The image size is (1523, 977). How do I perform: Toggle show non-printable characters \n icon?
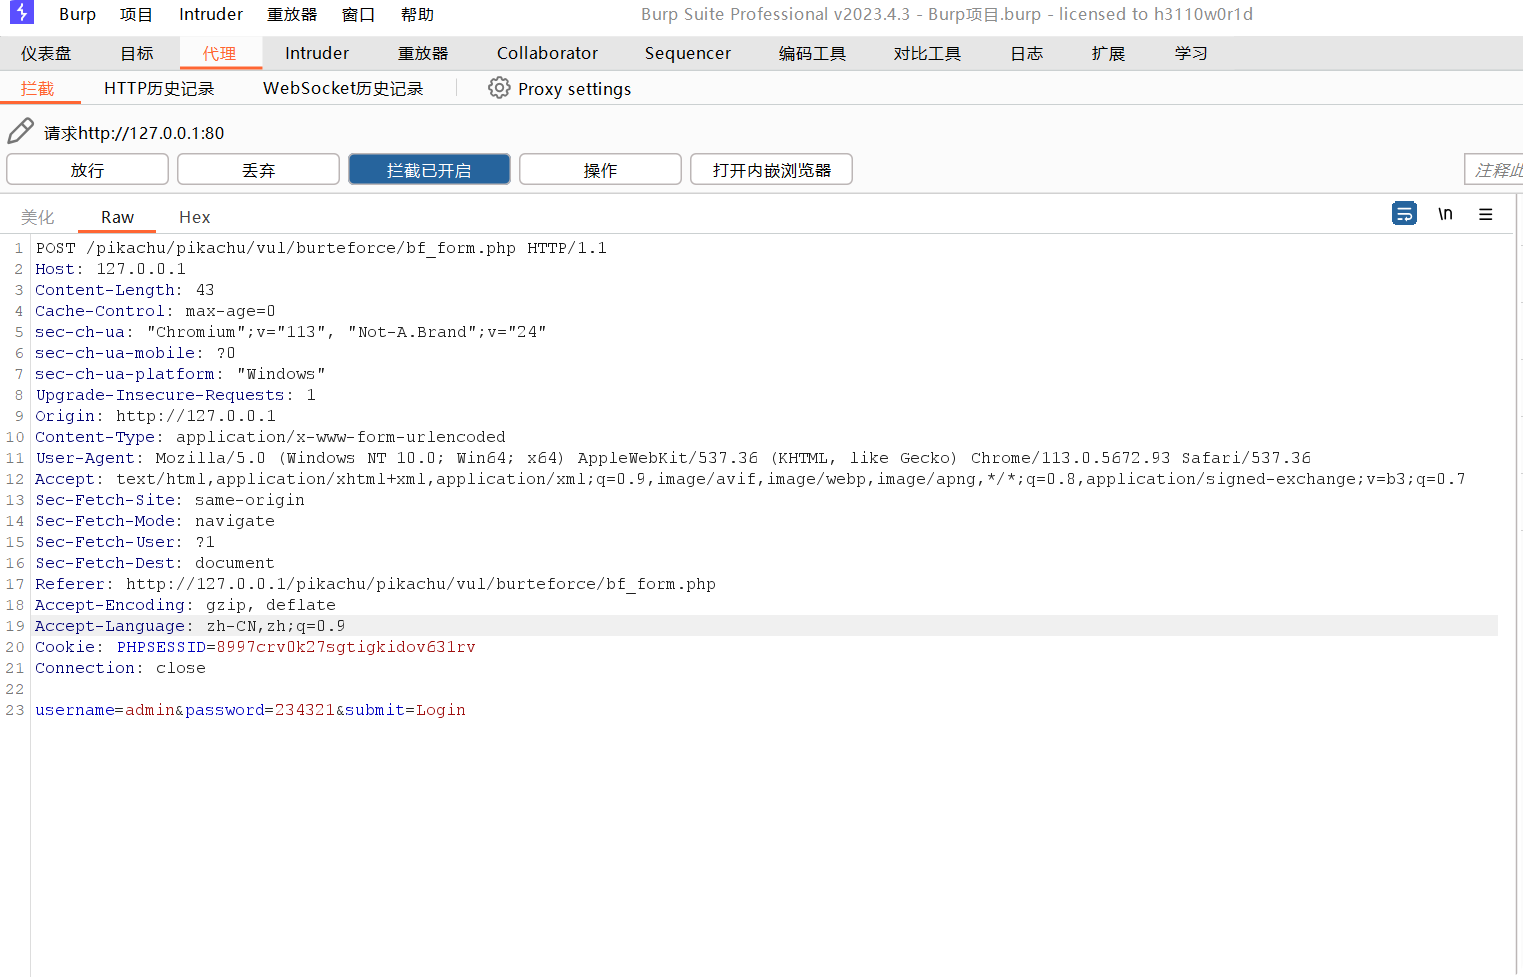(x=1445, y=214)
